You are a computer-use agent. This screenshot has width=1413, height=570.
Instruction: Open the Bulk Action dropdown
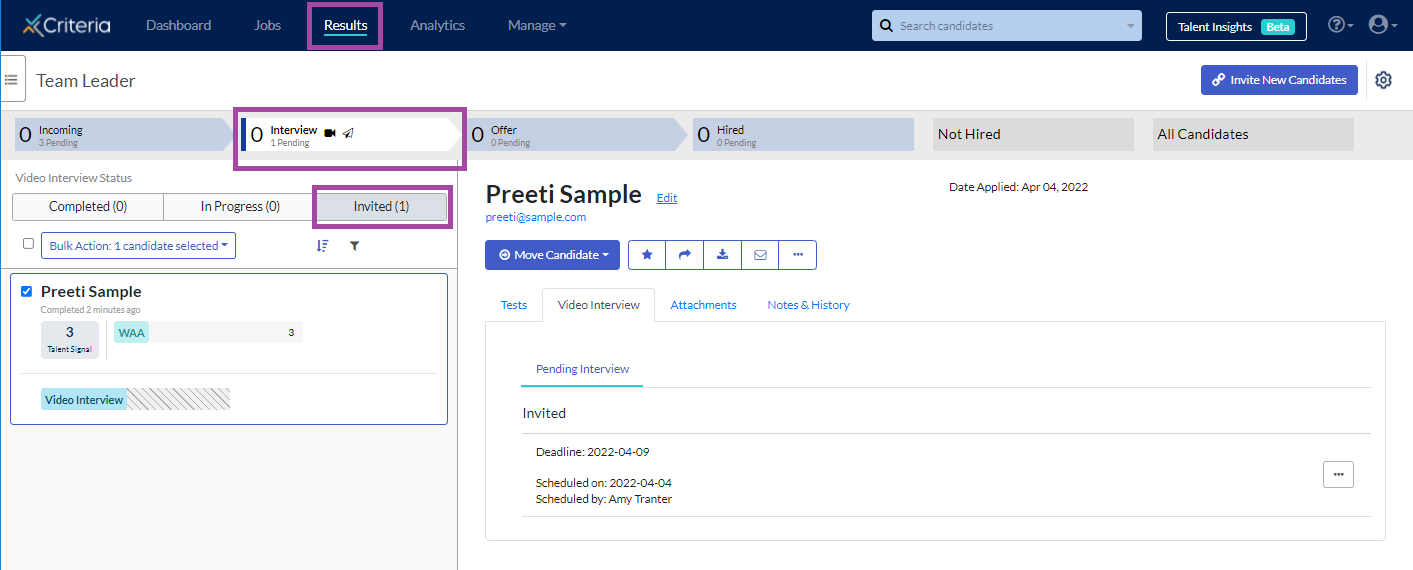tap(138, 245)
